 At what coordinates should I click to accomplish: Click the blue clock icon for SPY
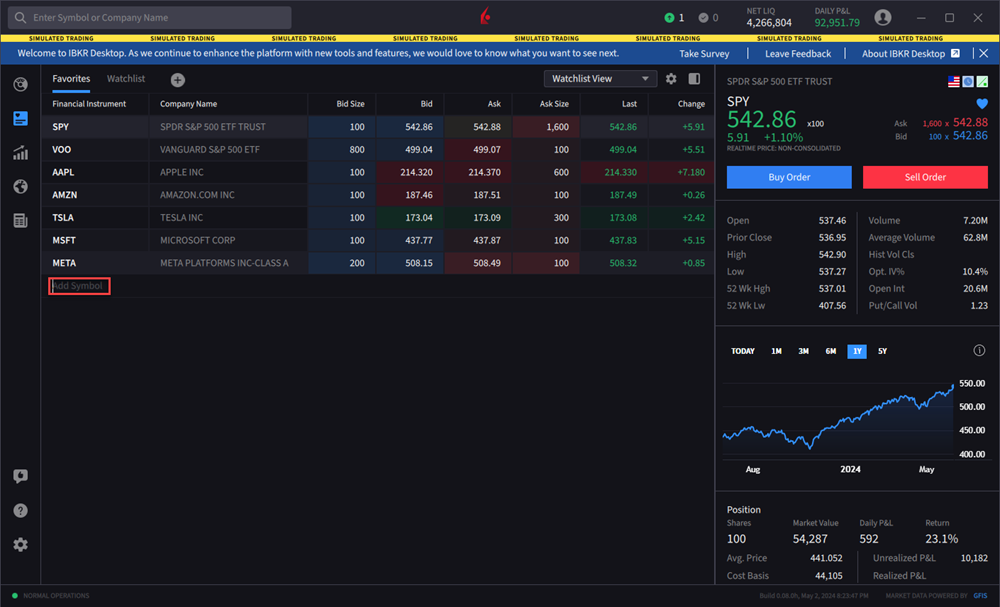(968, 81)
